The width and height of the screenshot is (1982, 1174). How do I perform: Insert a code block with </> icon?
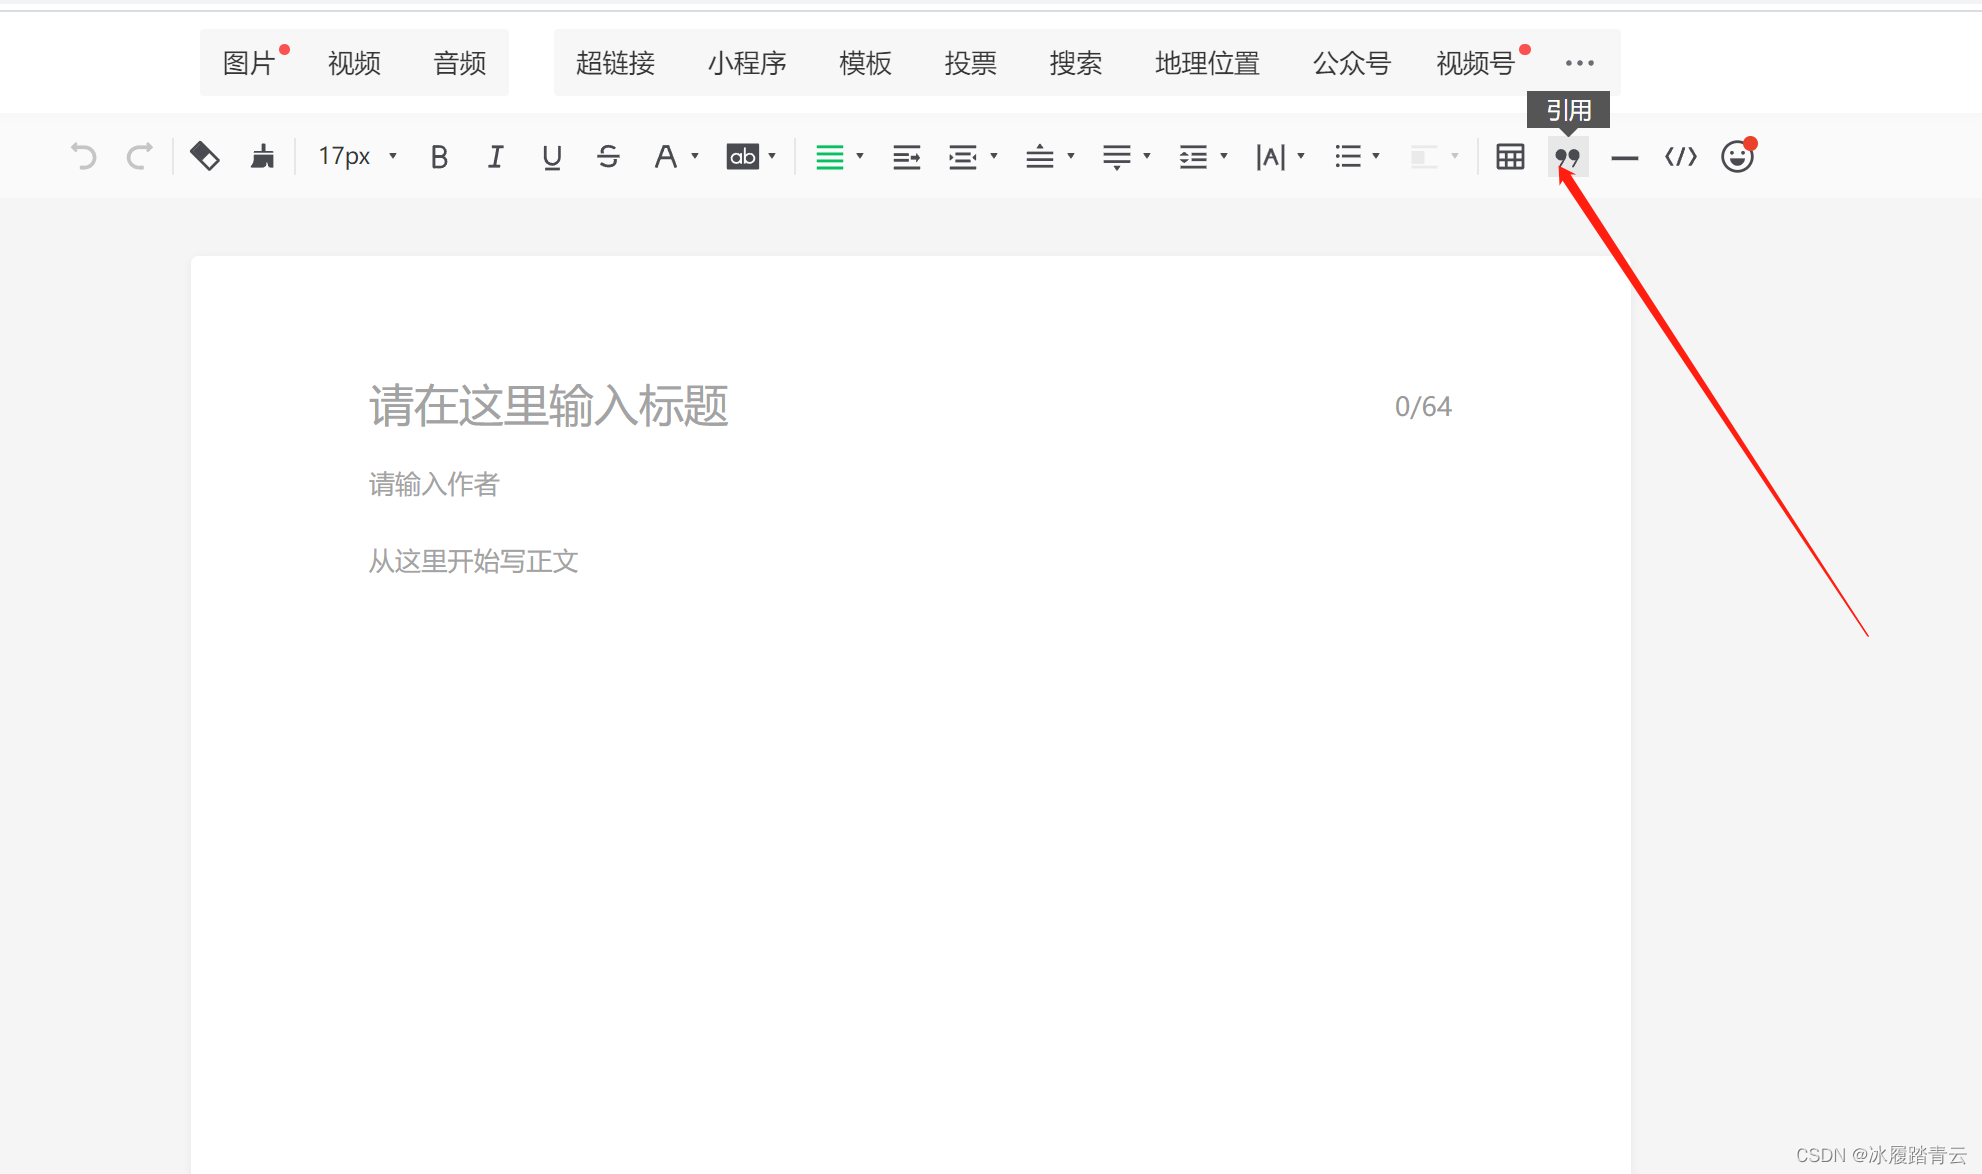click(x=1681, y=157)
